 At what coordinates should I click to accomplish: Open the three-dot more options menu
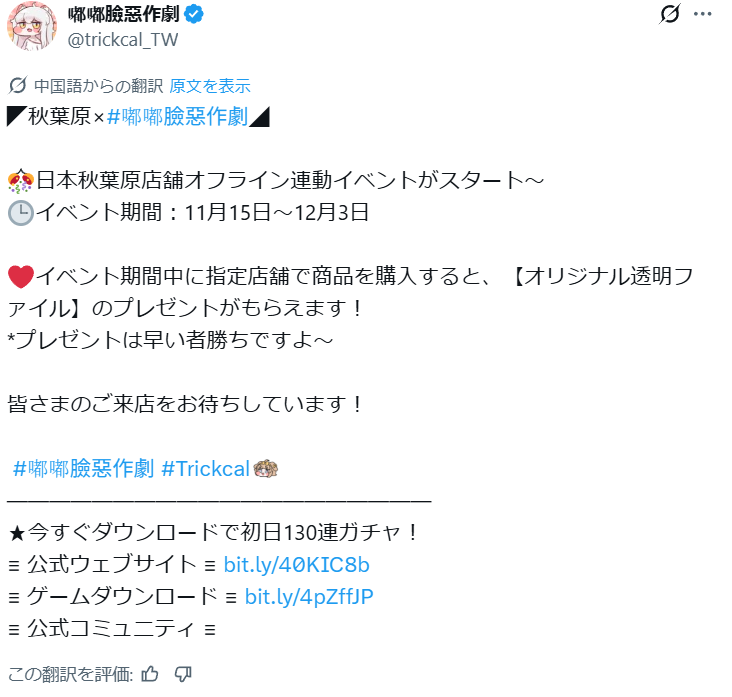702,14
